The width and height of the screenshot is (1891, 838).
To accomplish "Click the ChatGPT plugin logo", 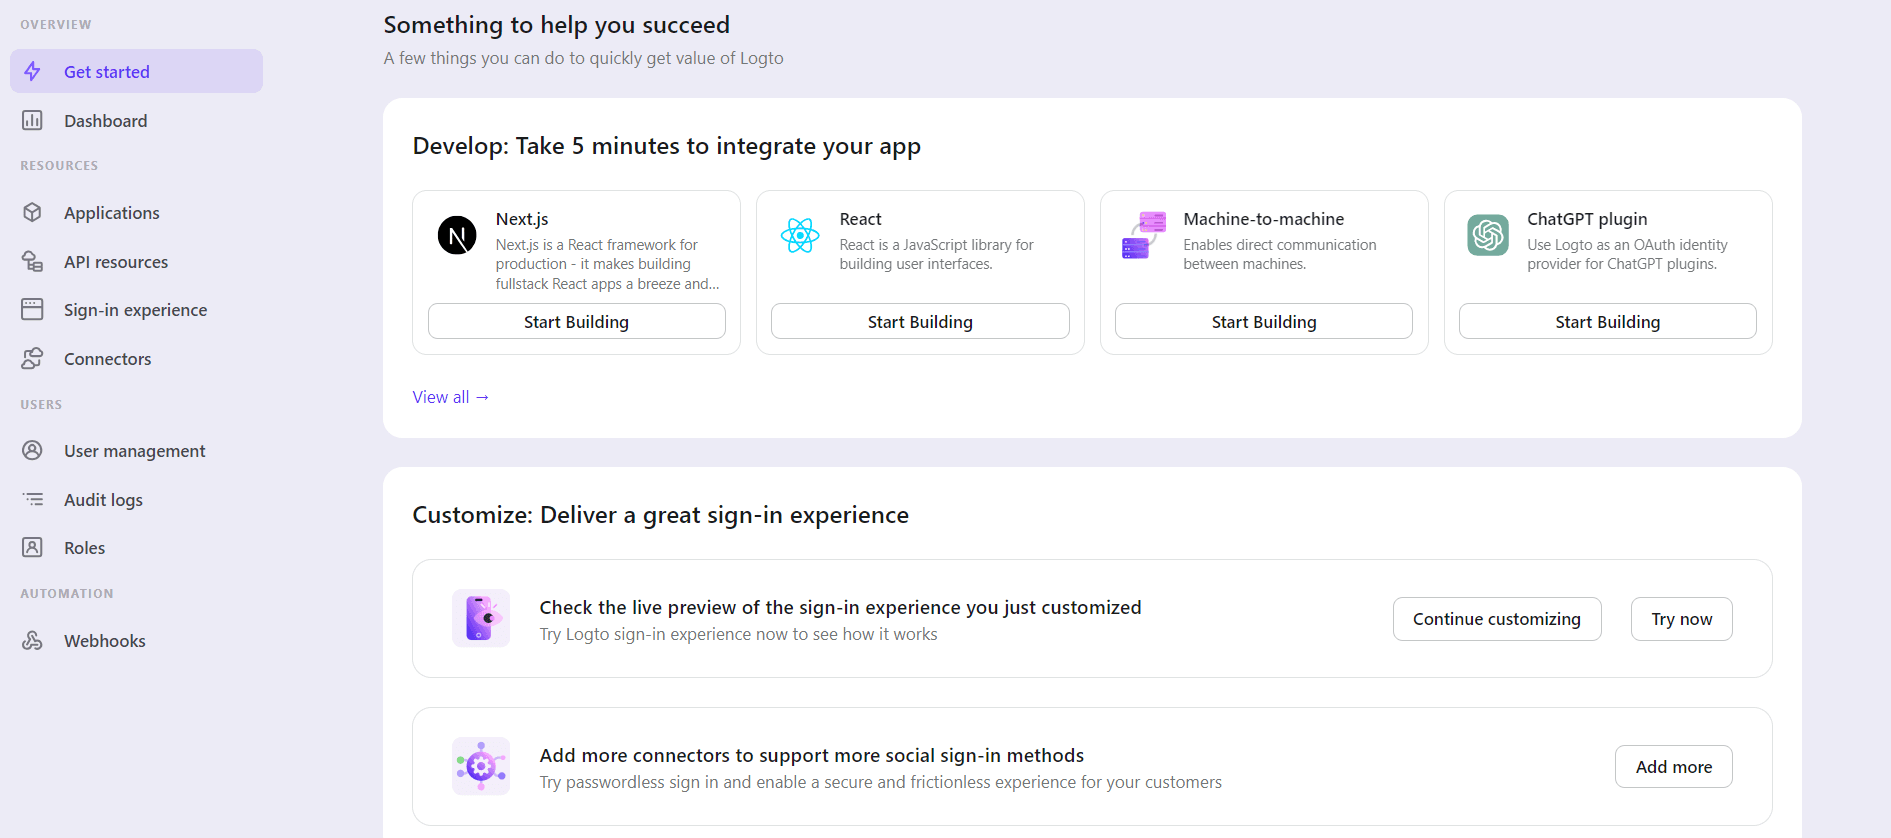I will [1488, 236].
